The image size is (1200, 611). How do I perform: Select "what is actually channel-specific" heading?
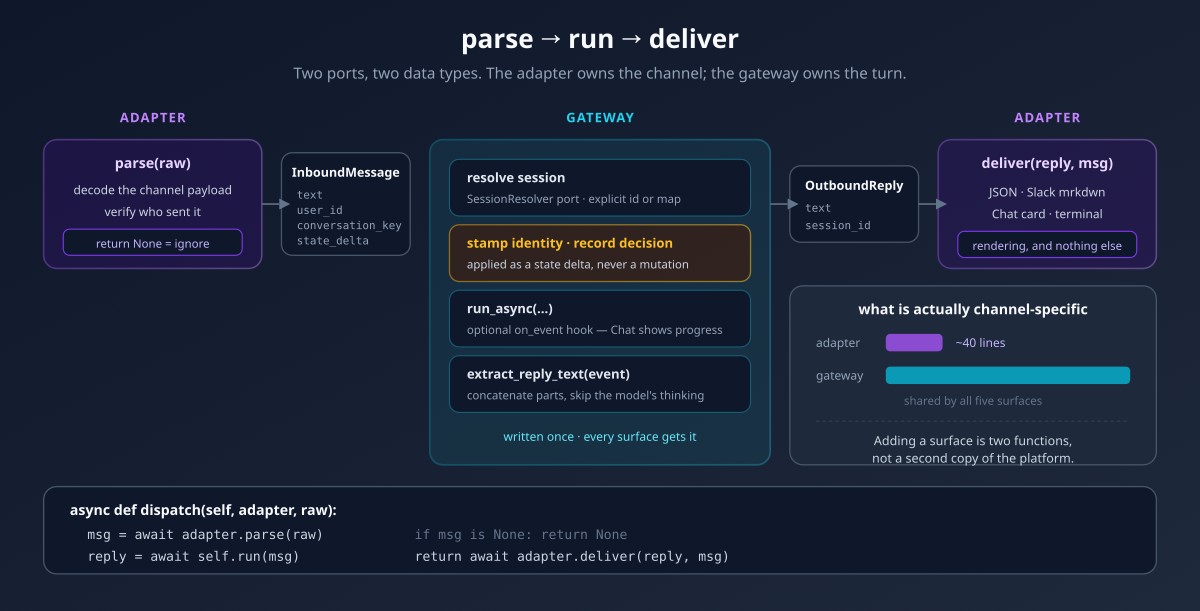coord(973,309)
